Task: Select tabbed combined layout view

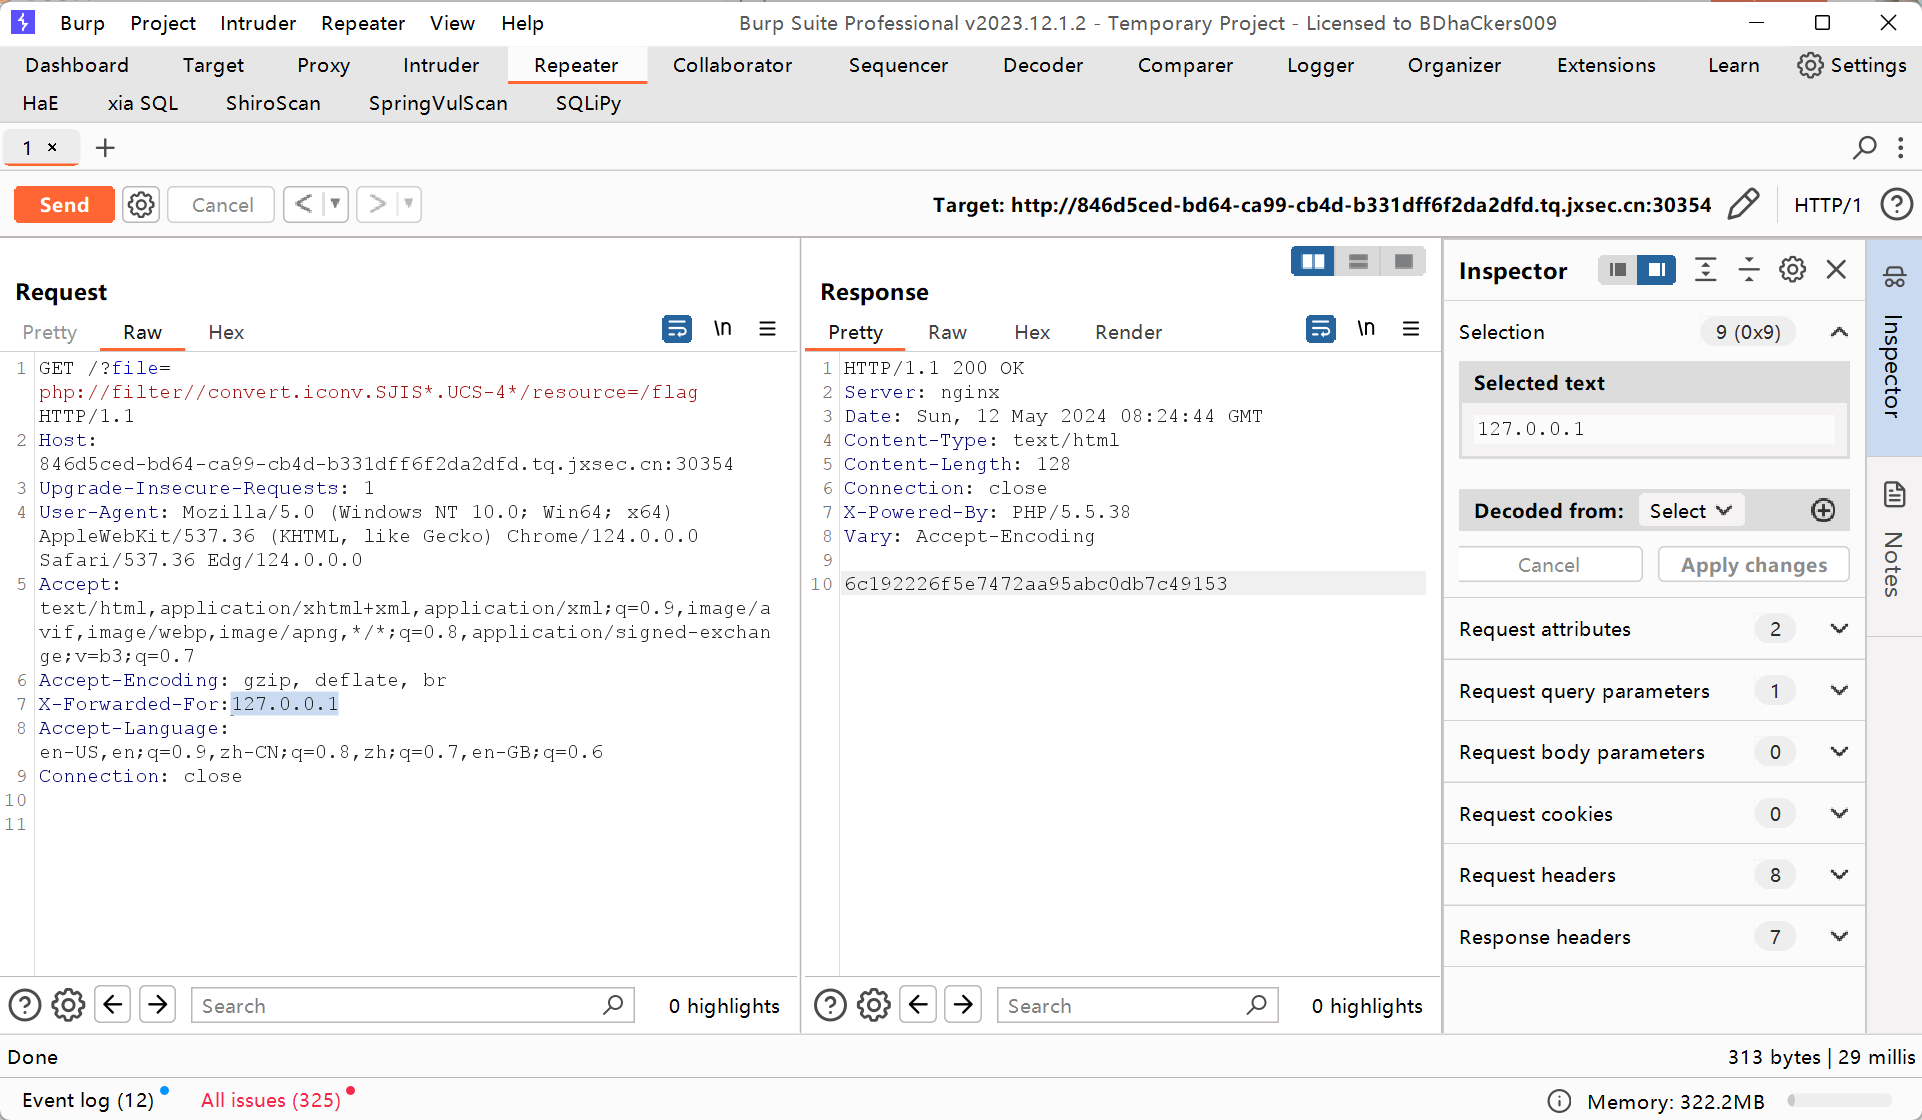Action: 1403,261
